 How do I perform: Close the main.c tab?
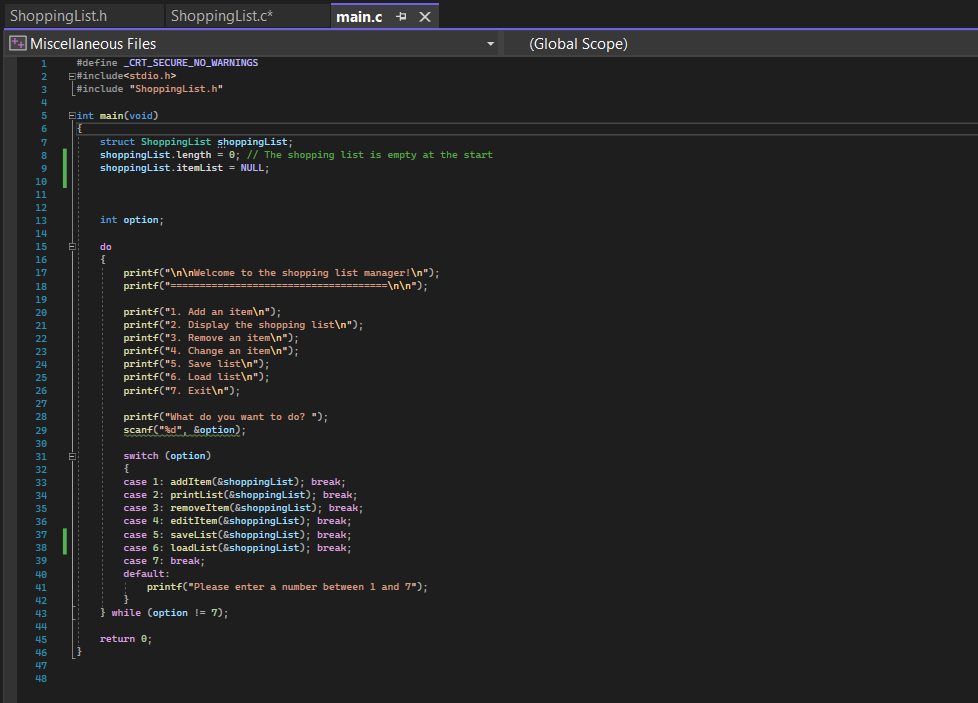[425, 17]
